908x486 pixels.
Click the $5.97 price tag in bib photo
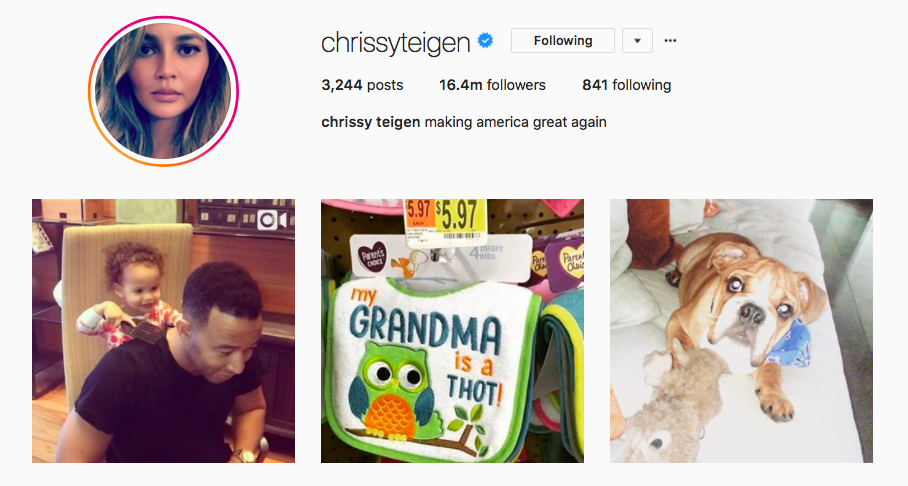coord(443,221)
